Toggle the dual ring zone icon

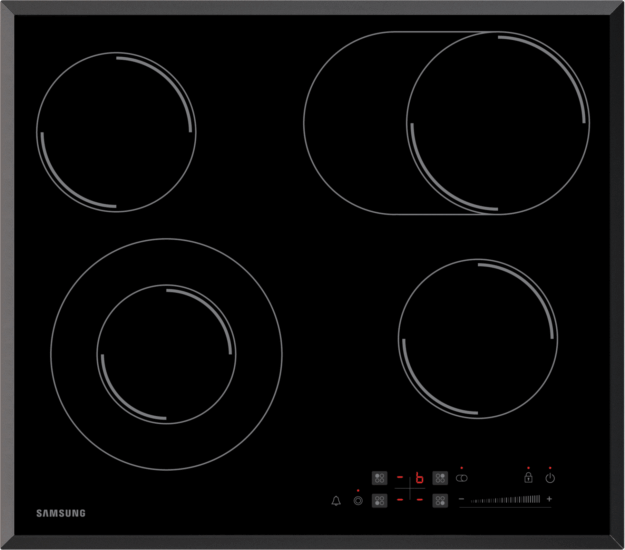(357, 500)
